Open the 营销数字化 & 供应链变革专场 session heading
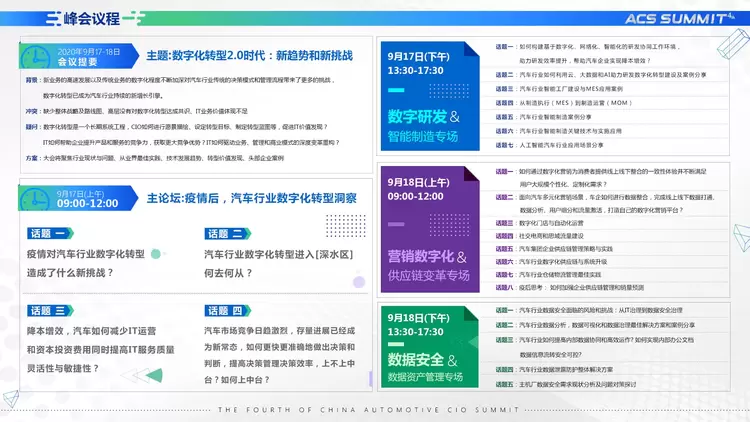 coord(429,265)
